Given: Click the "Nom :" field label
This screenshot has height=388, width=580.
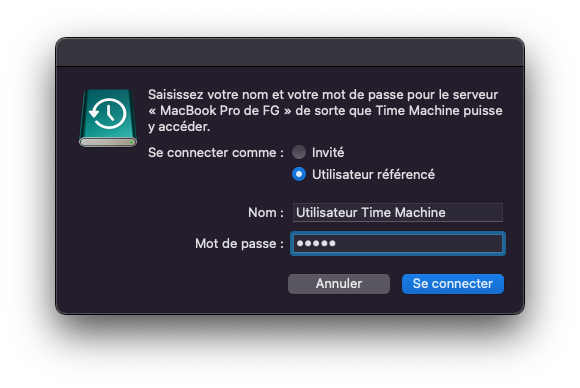Looking at the screenshot, I should point(266,213).
